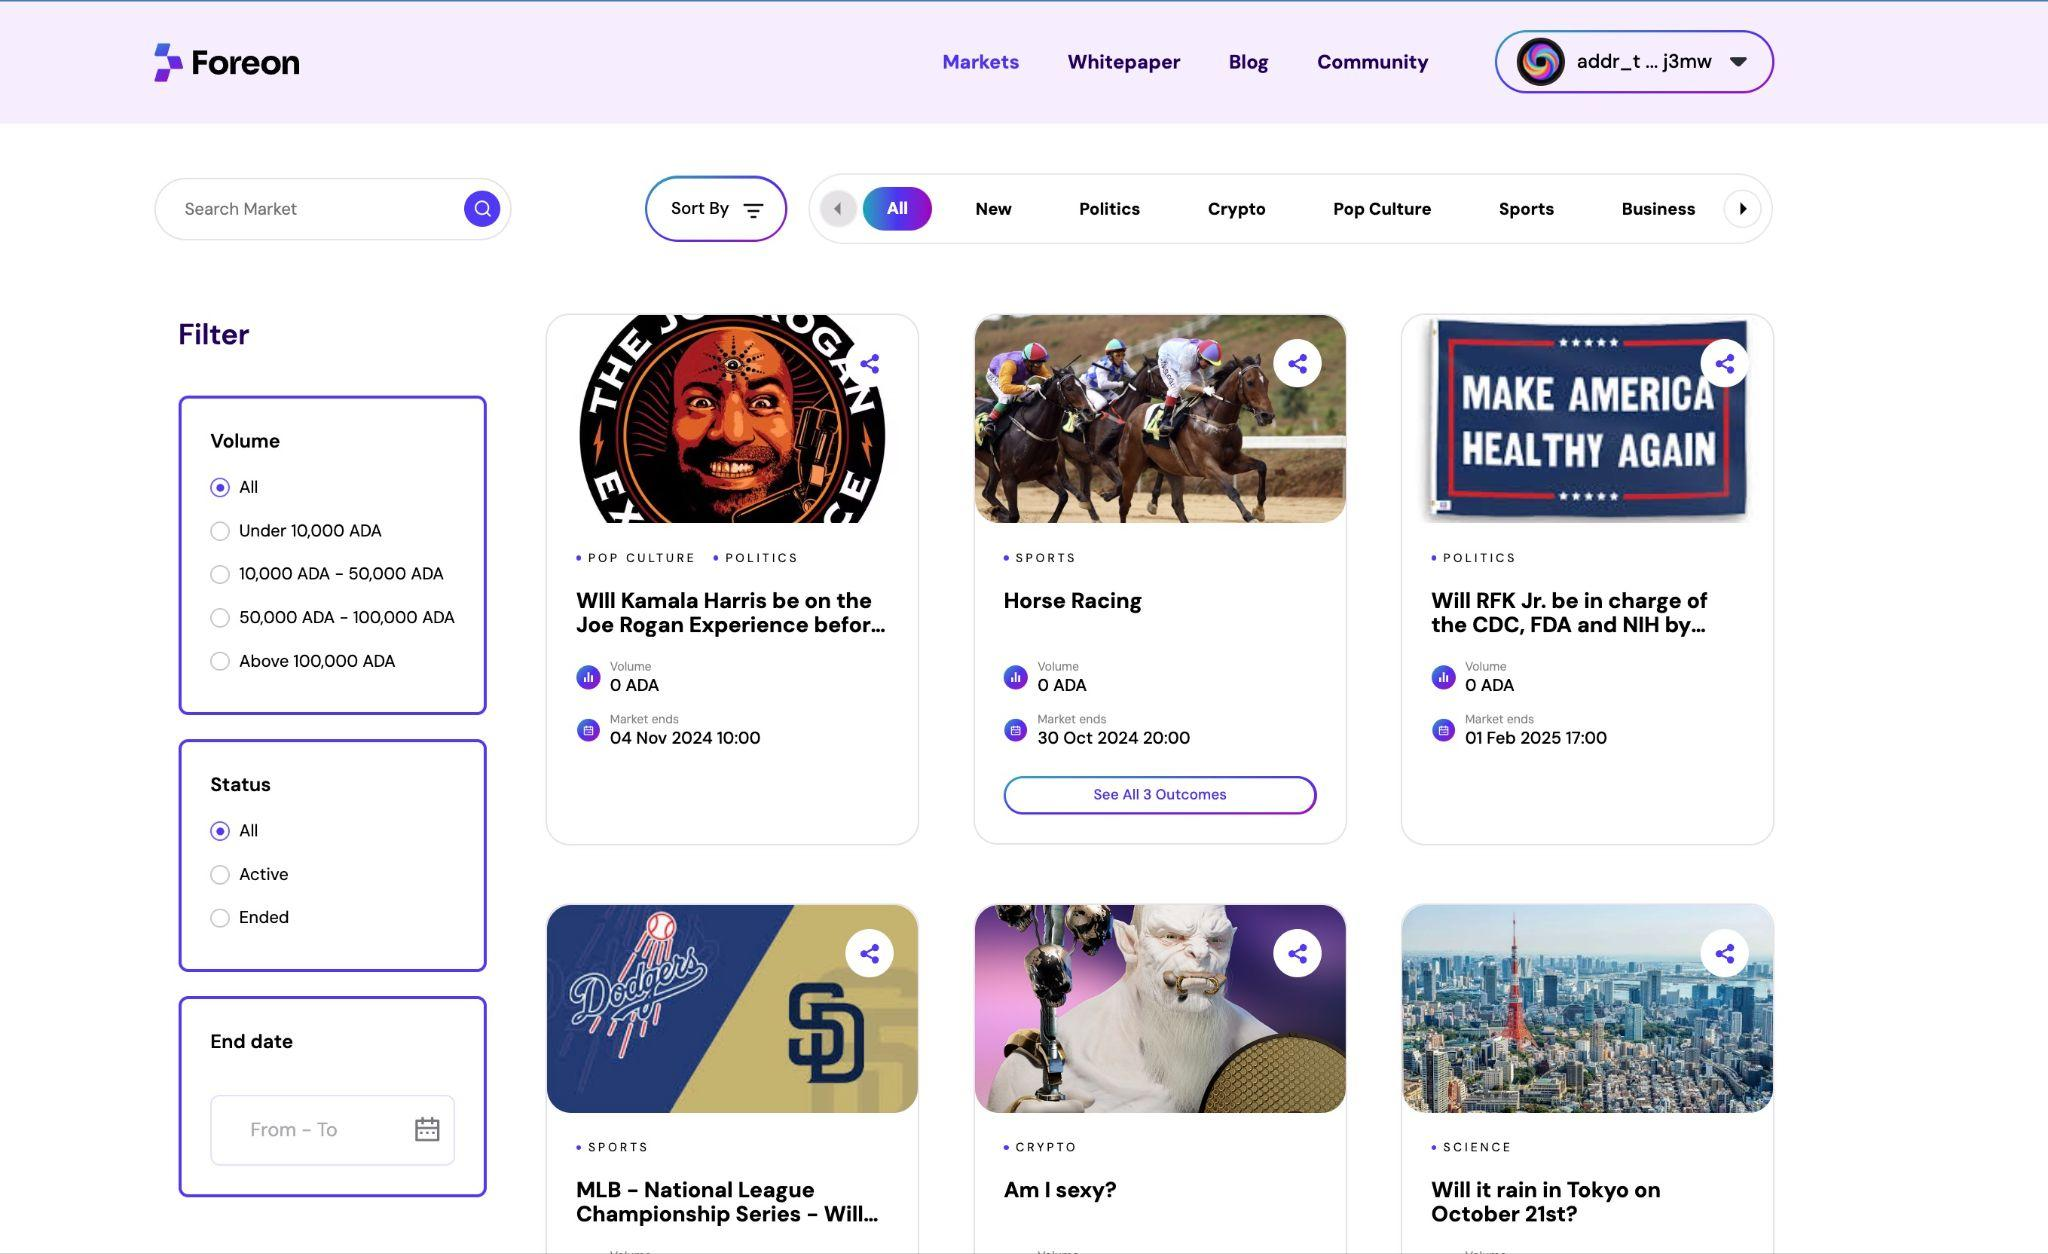Share the Kamala Harris Joe Rogan market
2048x1254 pixels.
[869, 364]
